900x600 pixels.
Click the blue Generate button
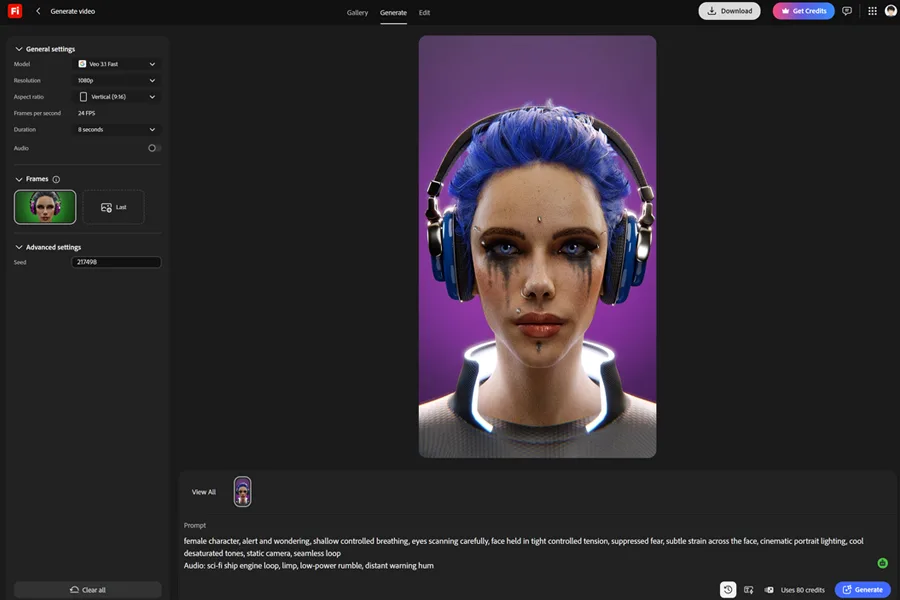point(862,590)
